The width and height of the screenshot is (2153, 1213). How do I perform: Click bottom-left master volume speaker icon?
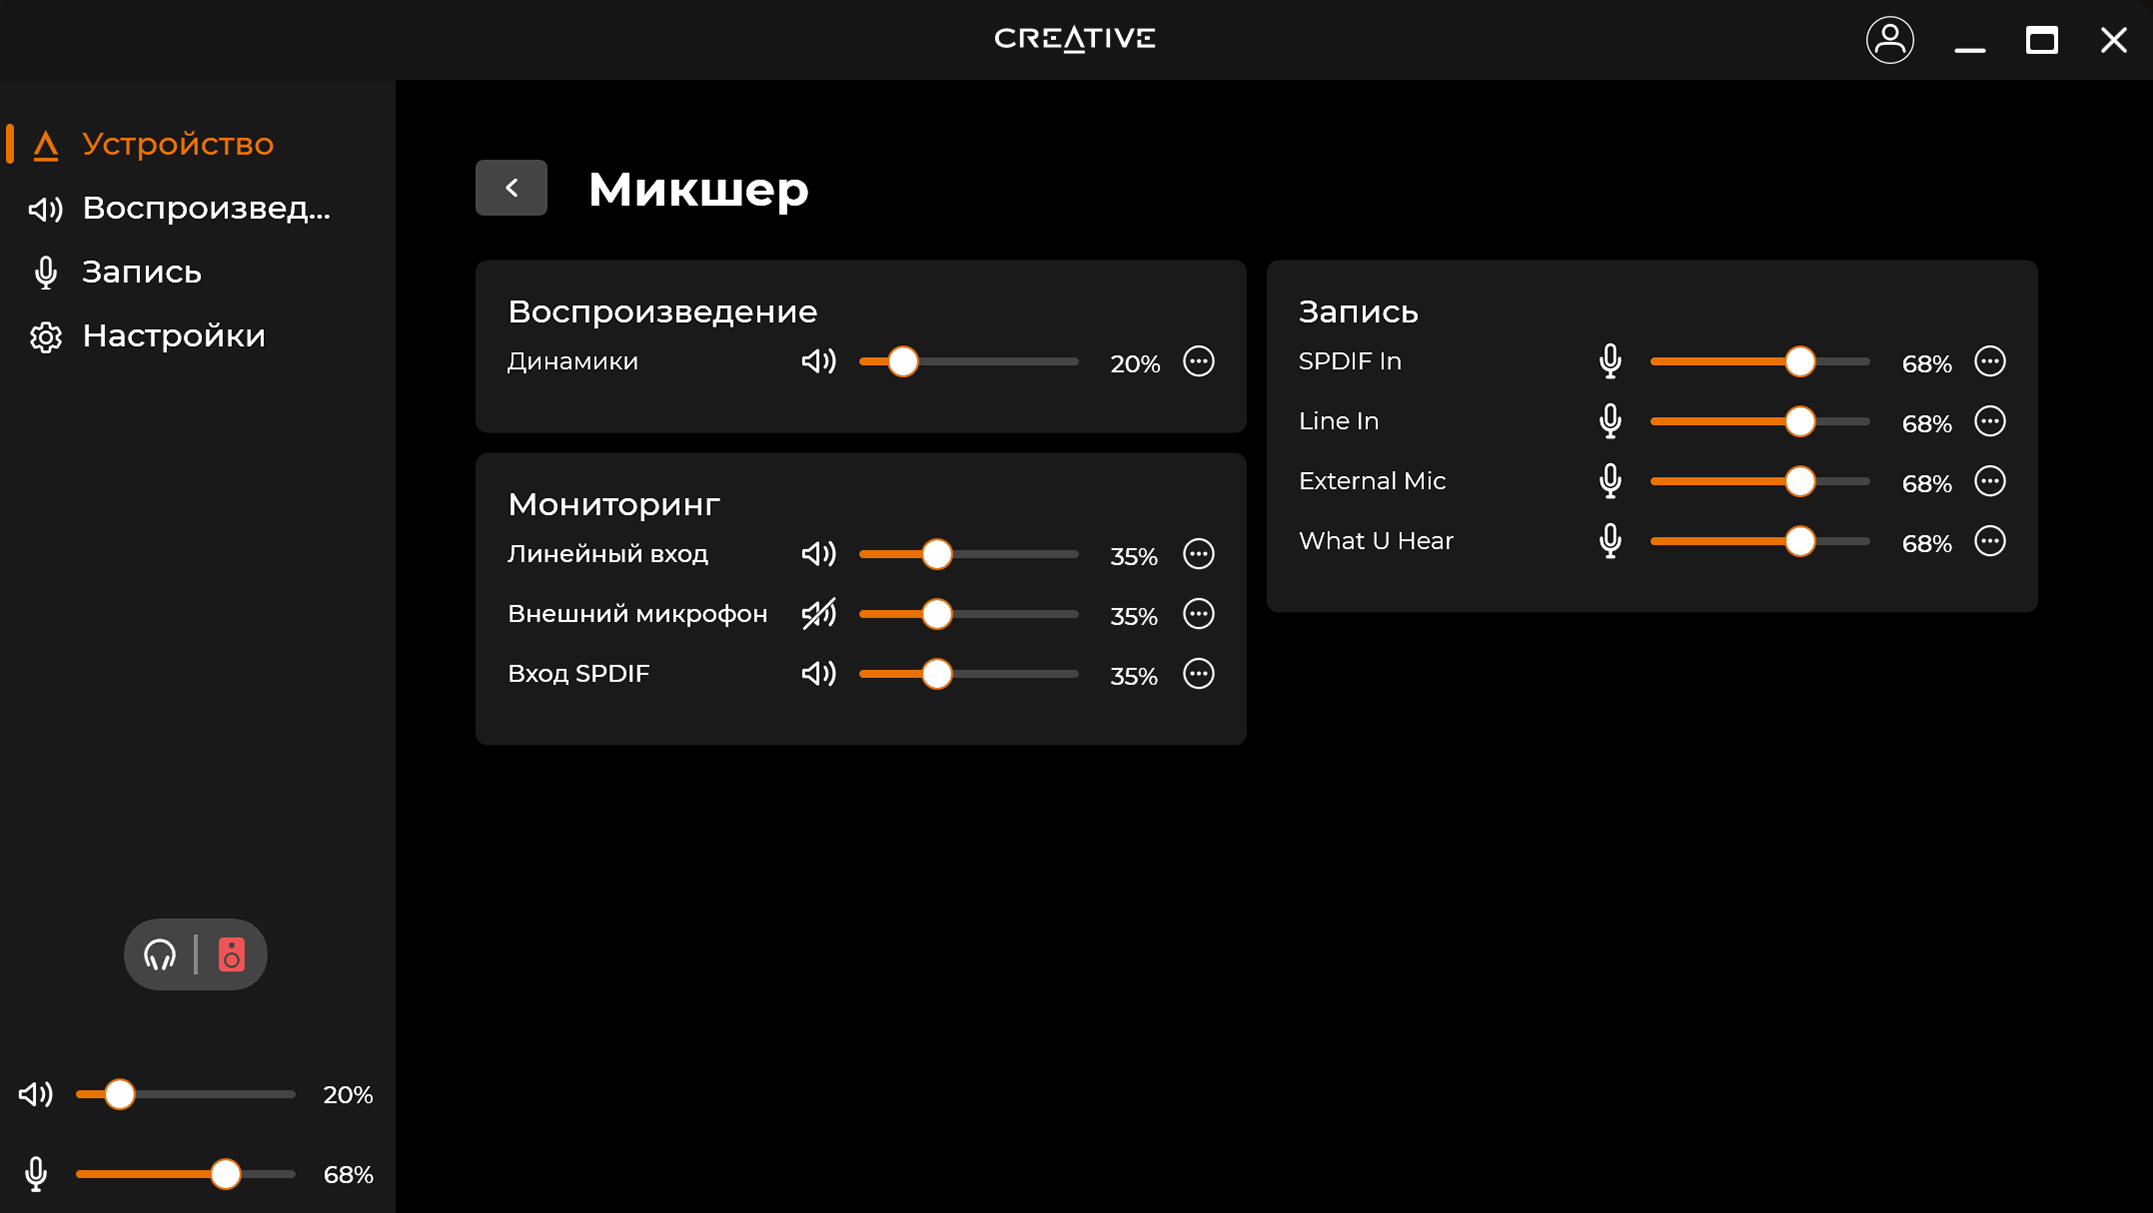coord(36,1094)
